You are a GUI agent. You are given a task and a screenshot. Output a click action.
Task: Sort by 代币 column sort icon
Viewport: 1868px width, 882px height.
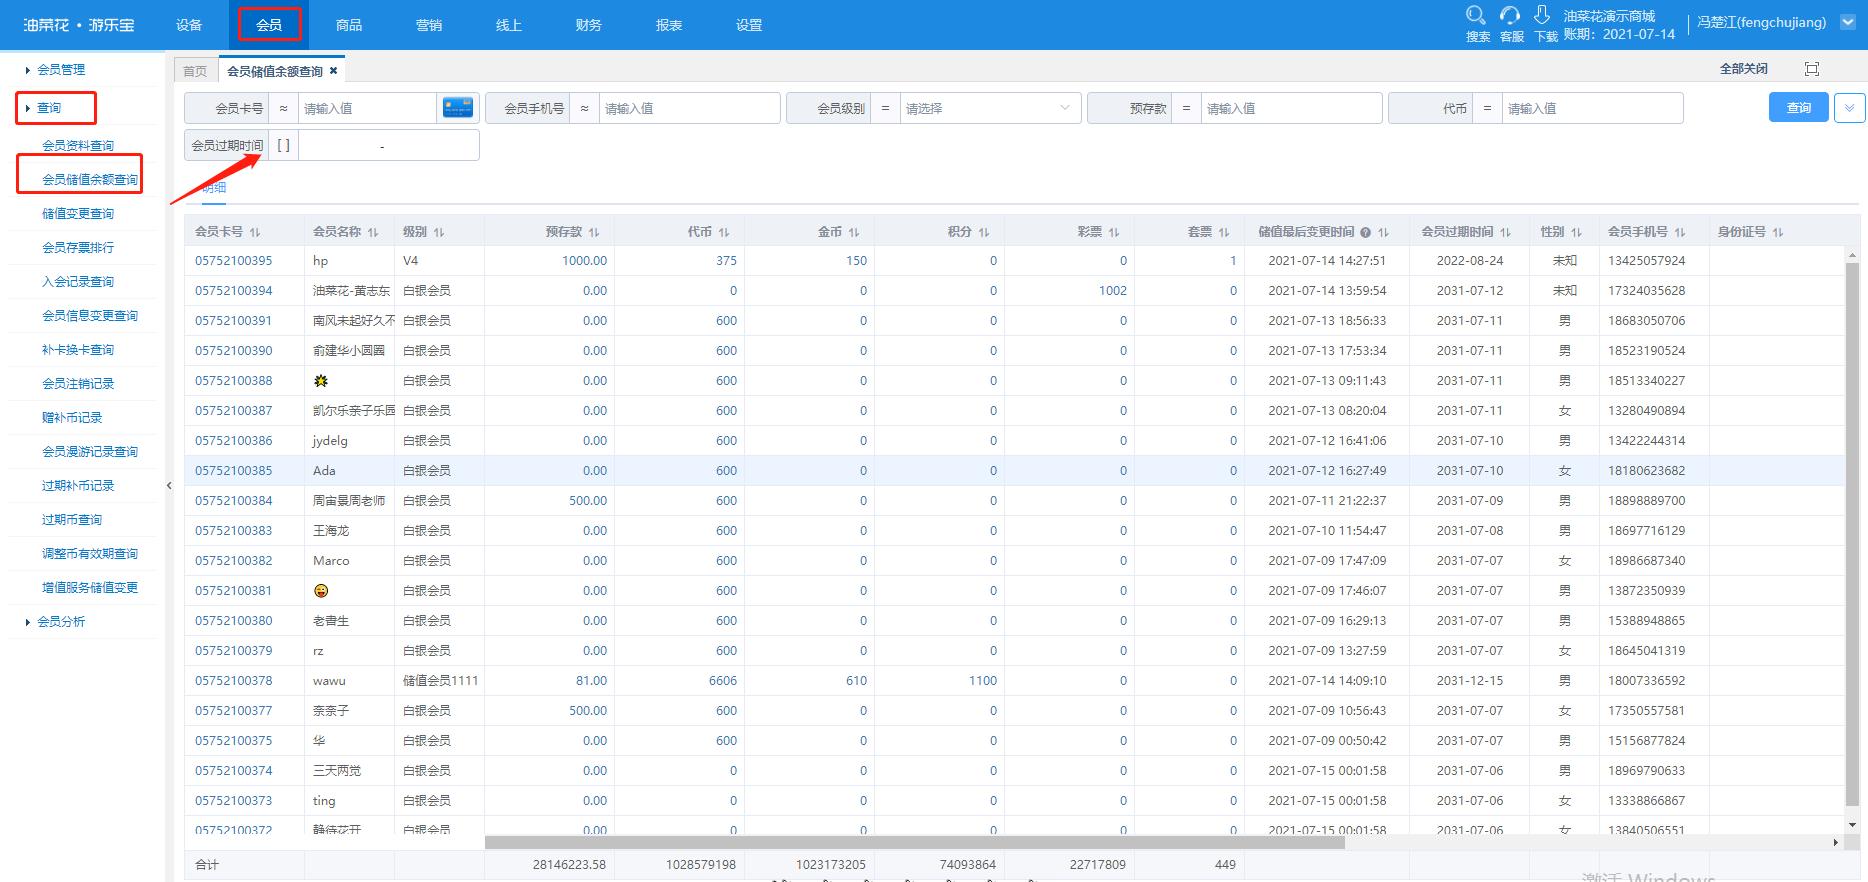724,232
